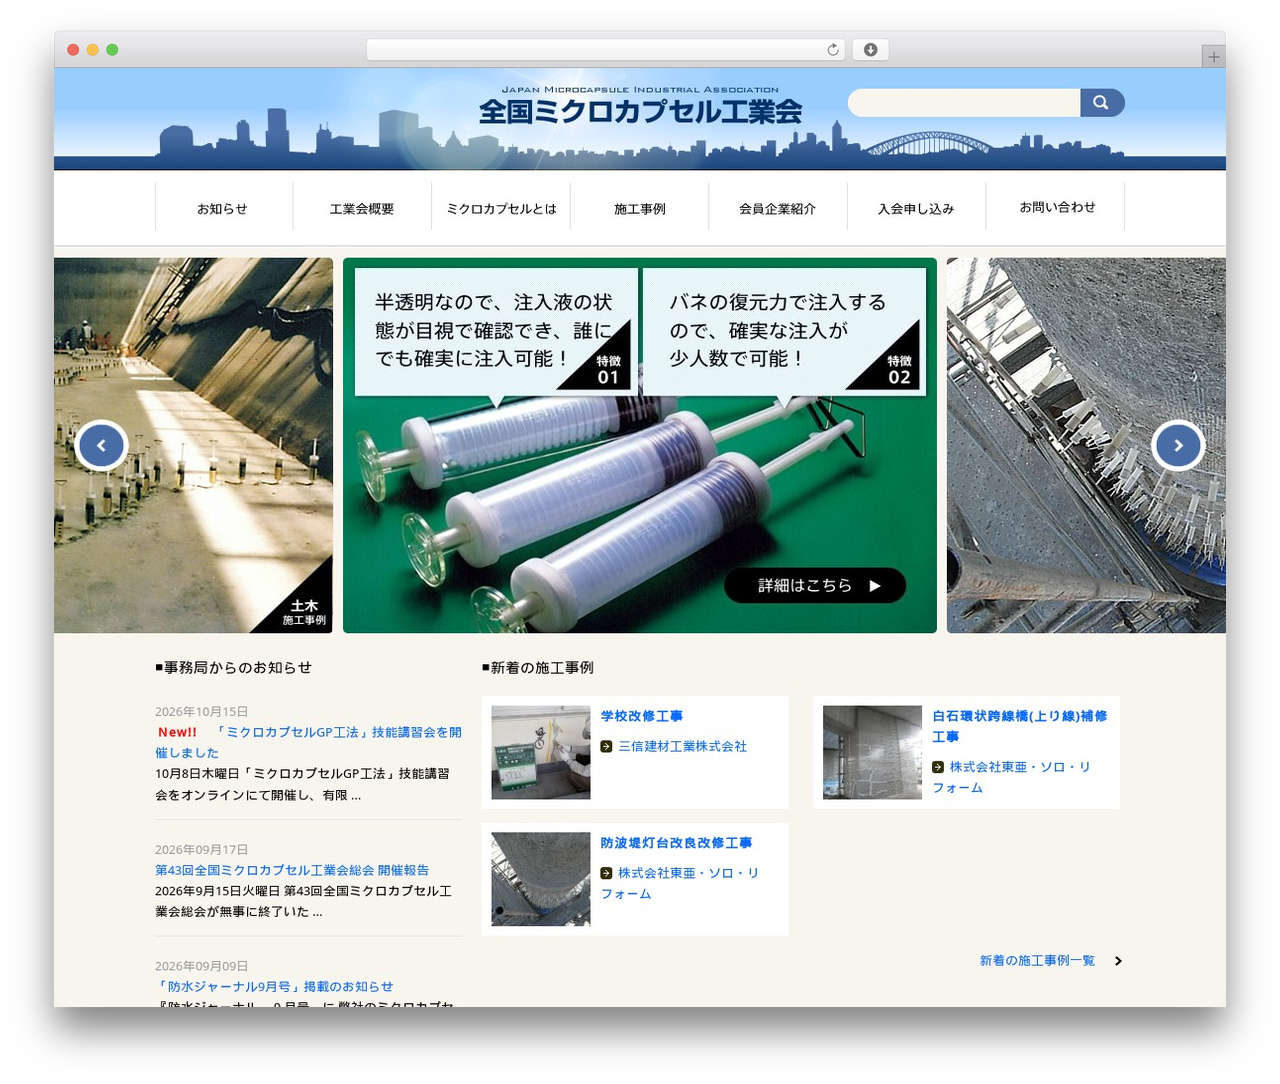Open the ミクロカプセルとは menu item
Screen dimensions: 1280x1084
pyautogui.click(x=501, y=209)
